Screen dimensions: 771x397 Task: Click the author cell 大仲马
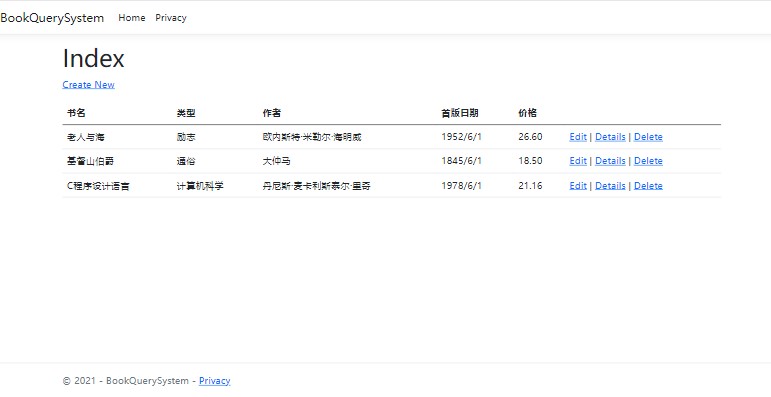click(x=276, y=161)
